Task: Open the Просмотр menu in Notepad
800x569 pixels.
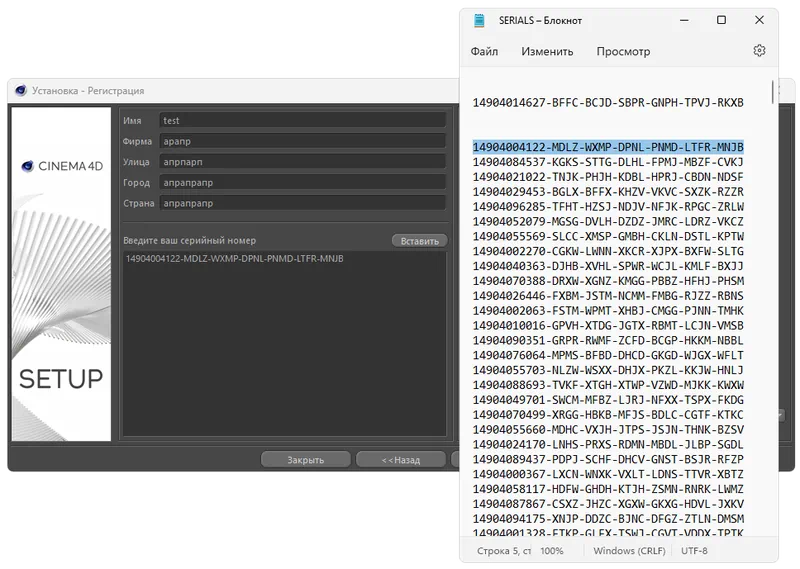Action: 623,52
